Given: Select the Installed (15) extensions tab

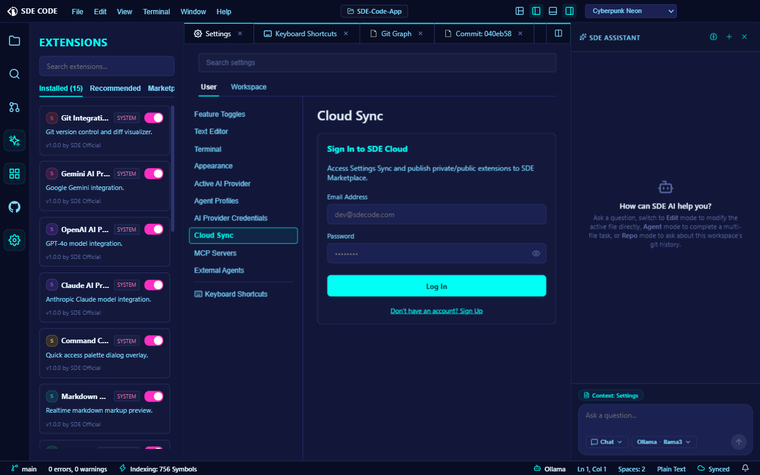Looking at the screenshot, I should tap(61, 88).
